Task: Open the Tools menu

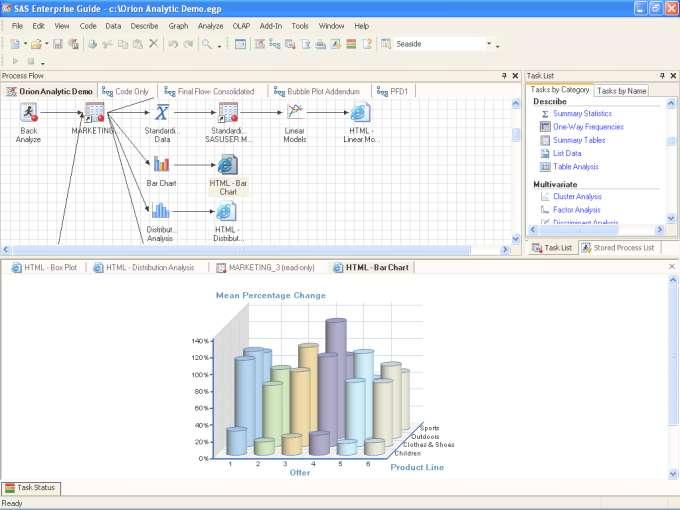Action: click(300, 26)
